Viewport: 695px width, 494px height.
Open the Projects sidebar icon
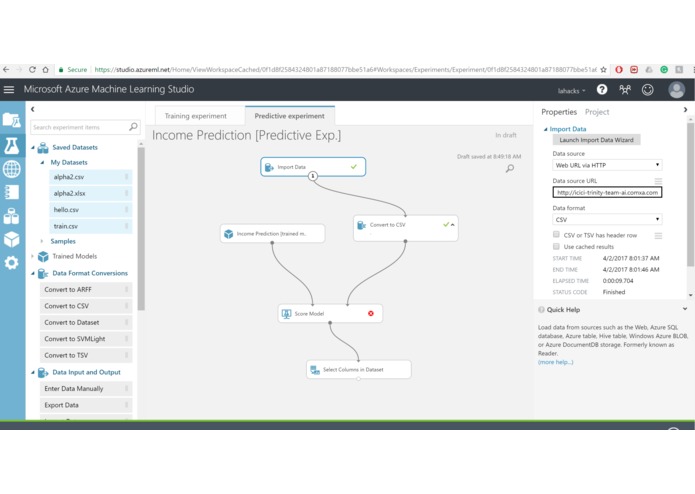pos(12,120)
